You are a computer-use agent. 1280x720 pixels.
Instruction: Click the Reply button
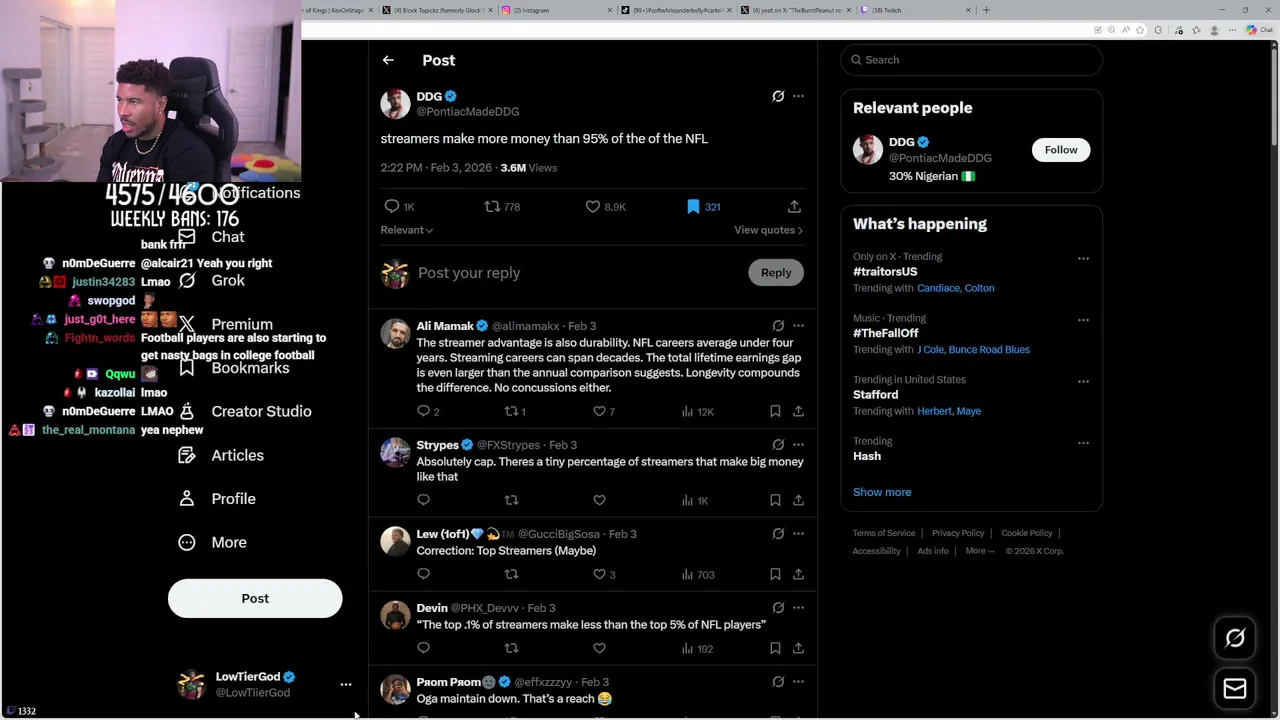[x=776, y=273]
